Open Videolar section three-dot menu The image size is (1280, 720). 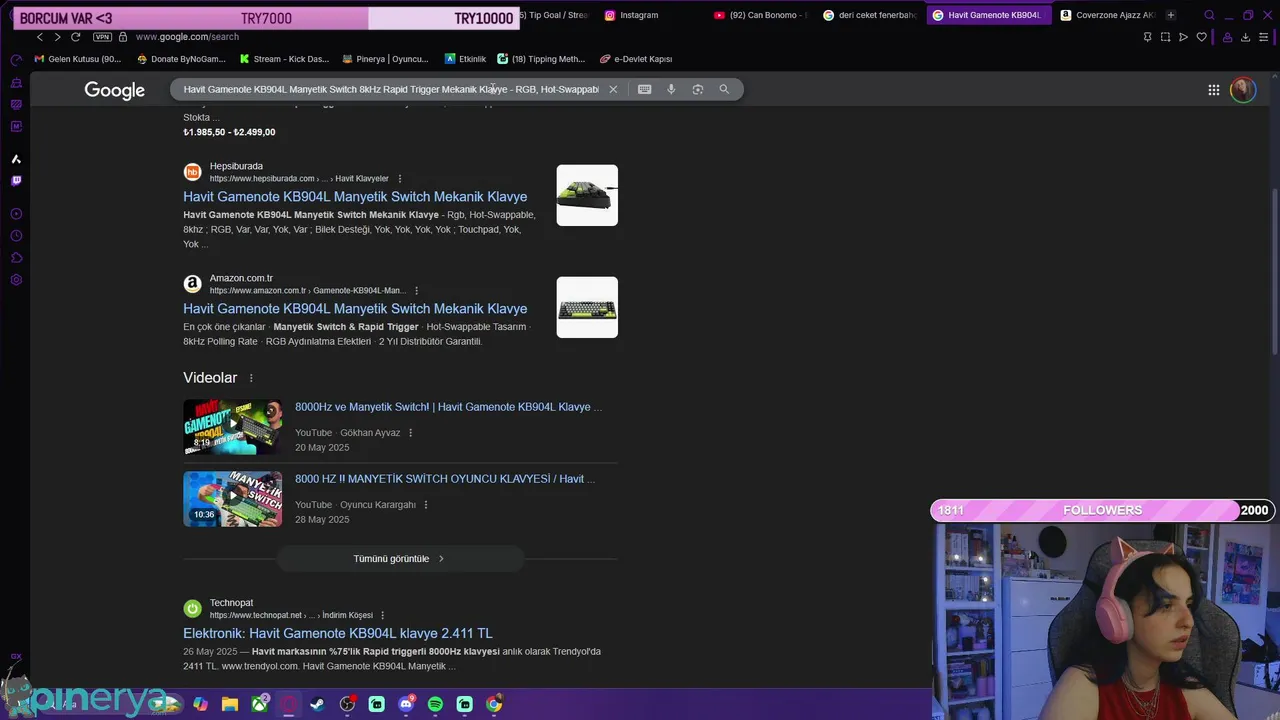click(x=251, y=378)
